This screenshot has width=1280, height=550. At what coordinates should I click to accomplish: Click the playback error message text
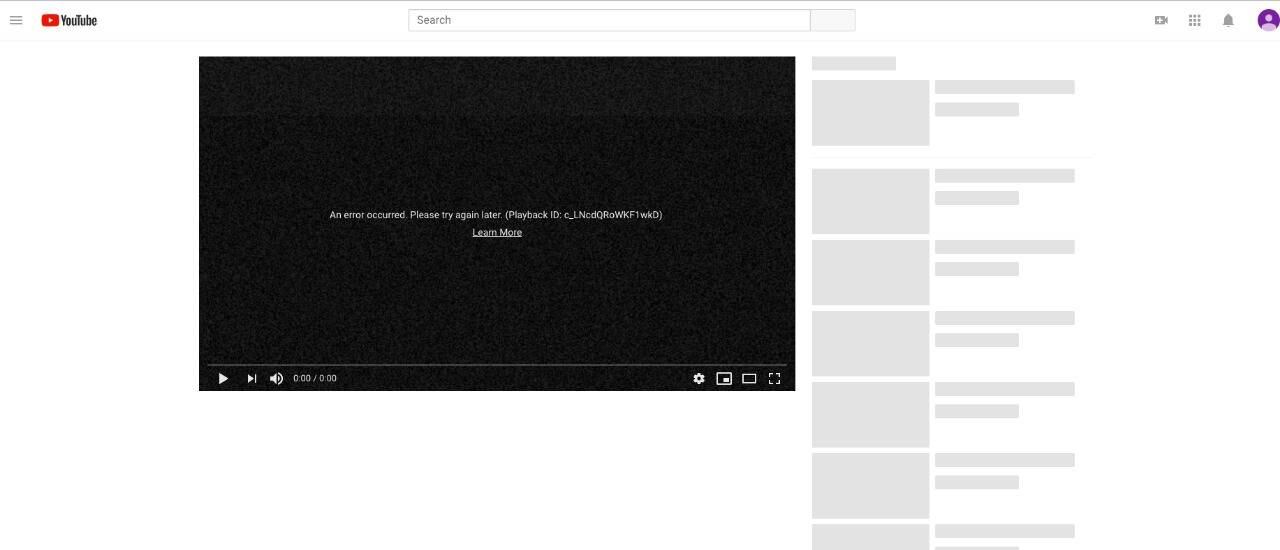(496, 214)
